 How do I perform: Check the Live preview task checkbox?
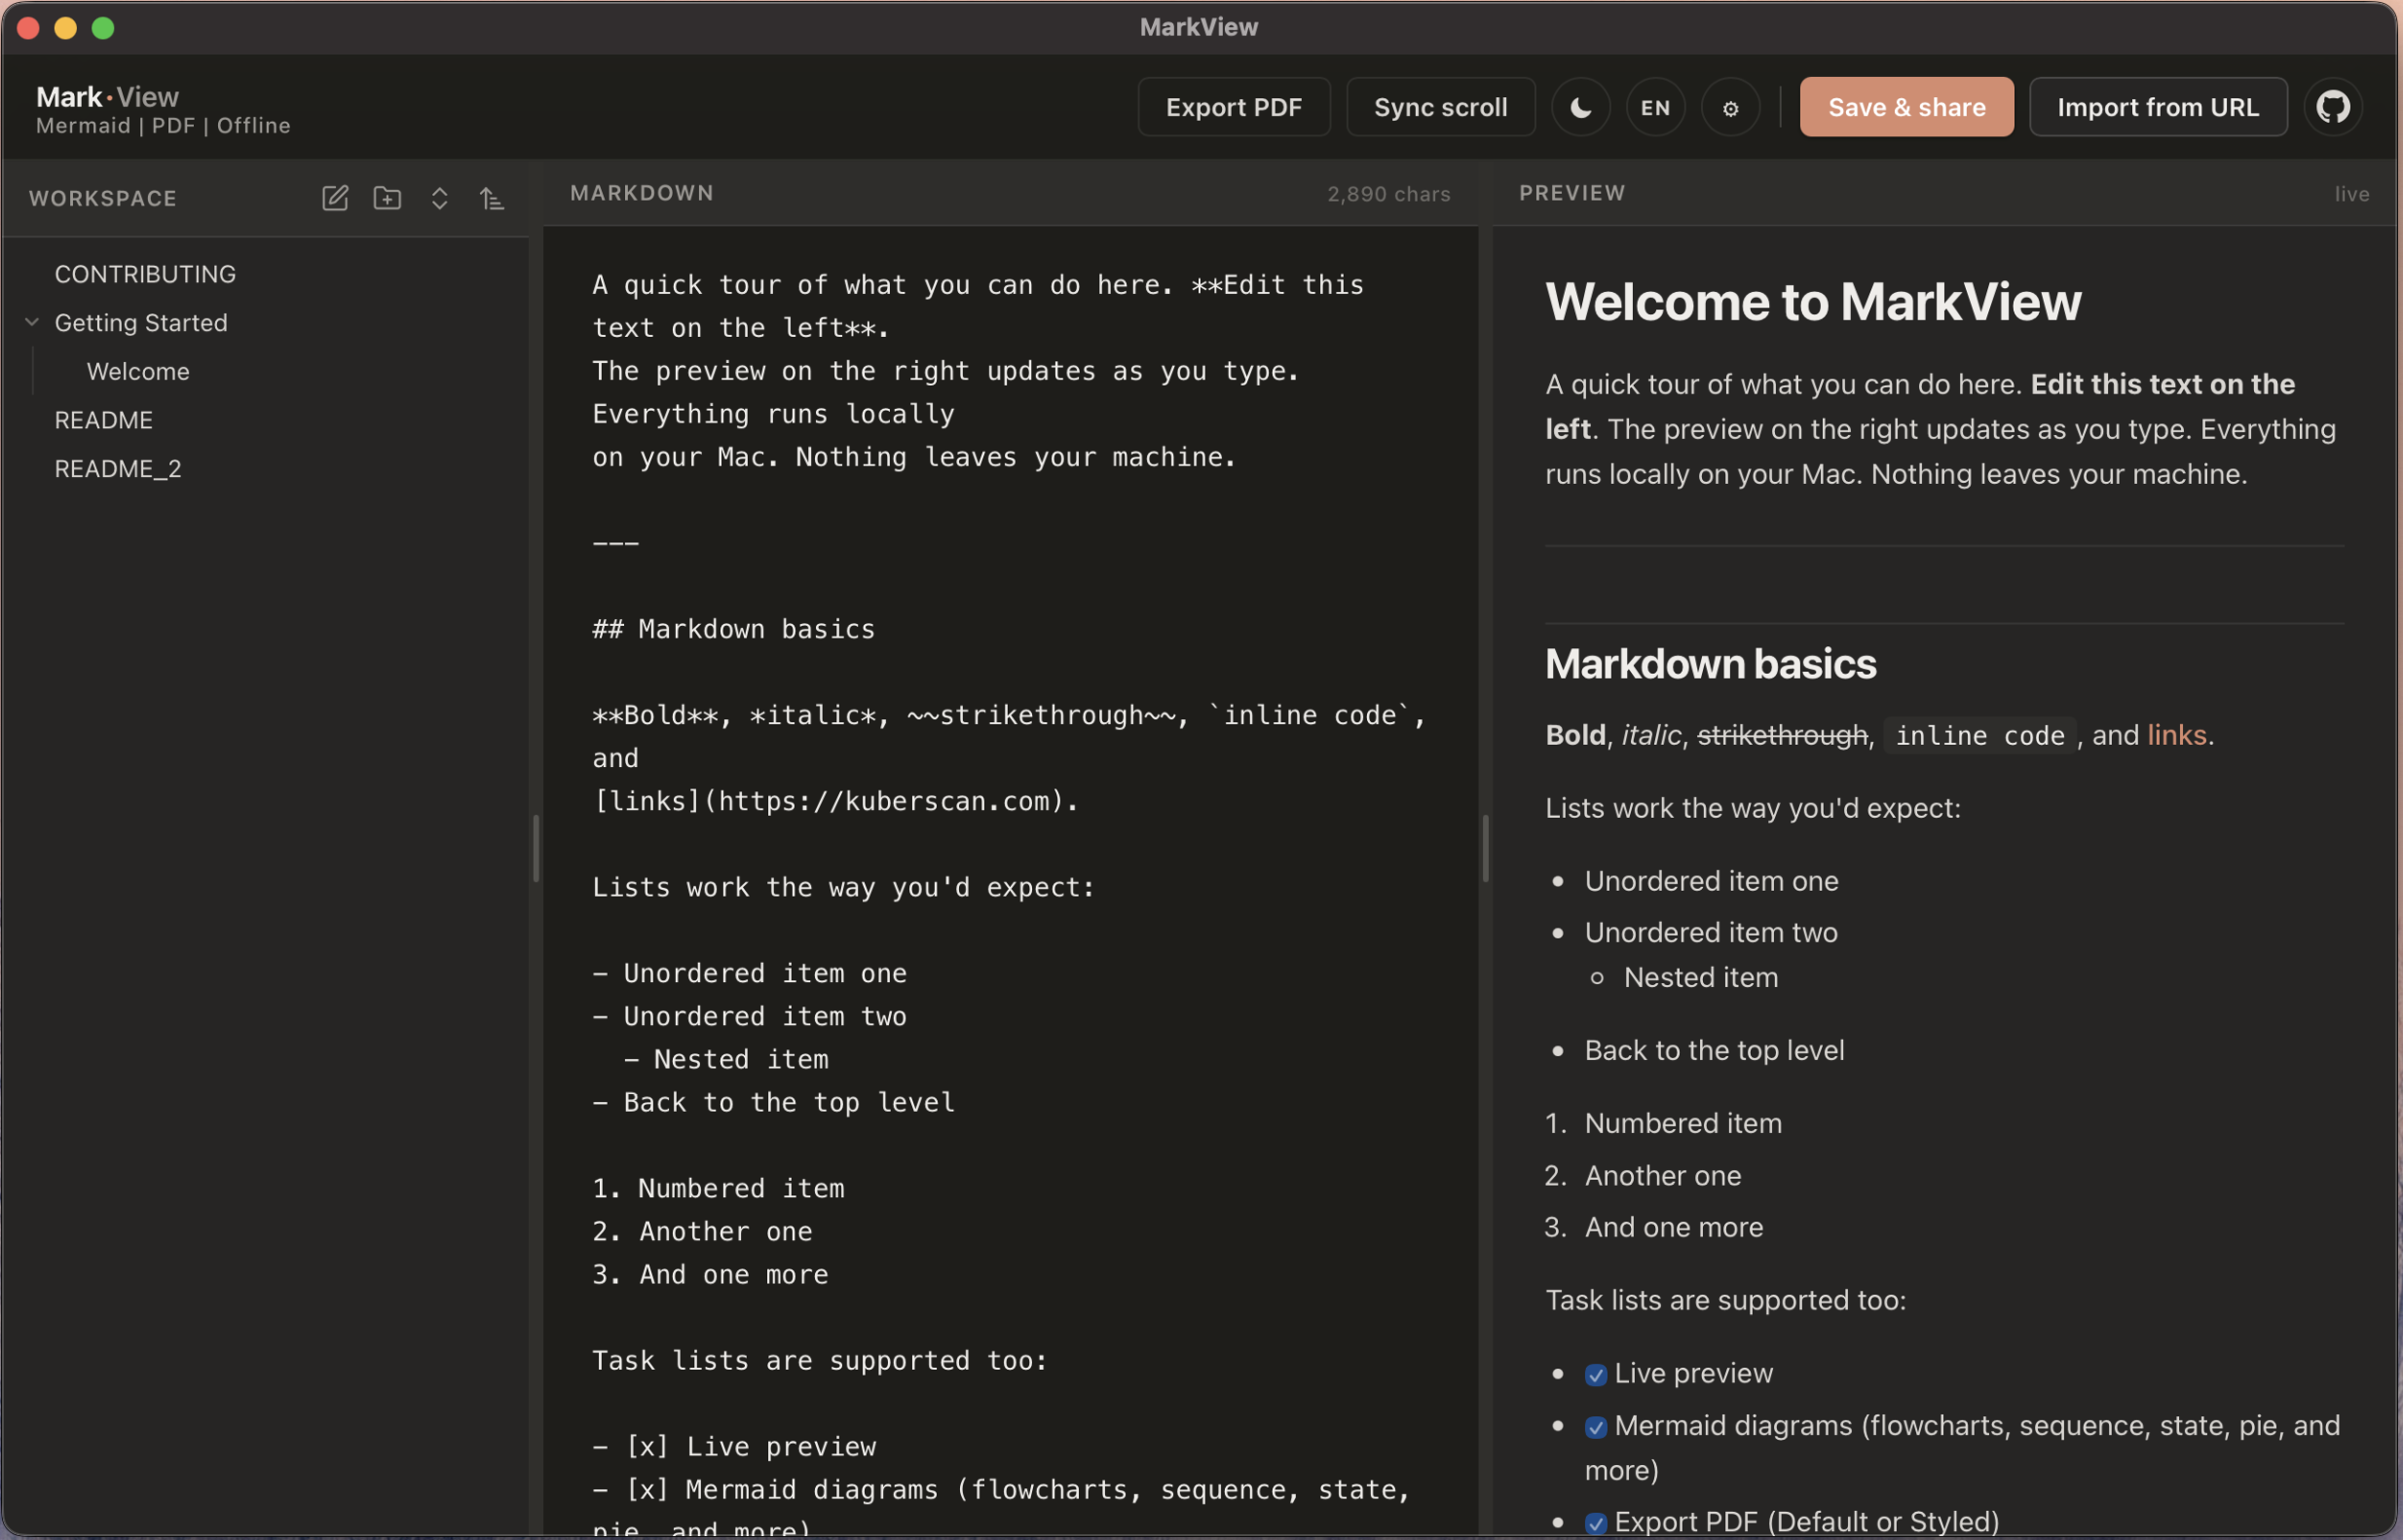click(1596, 1375)
